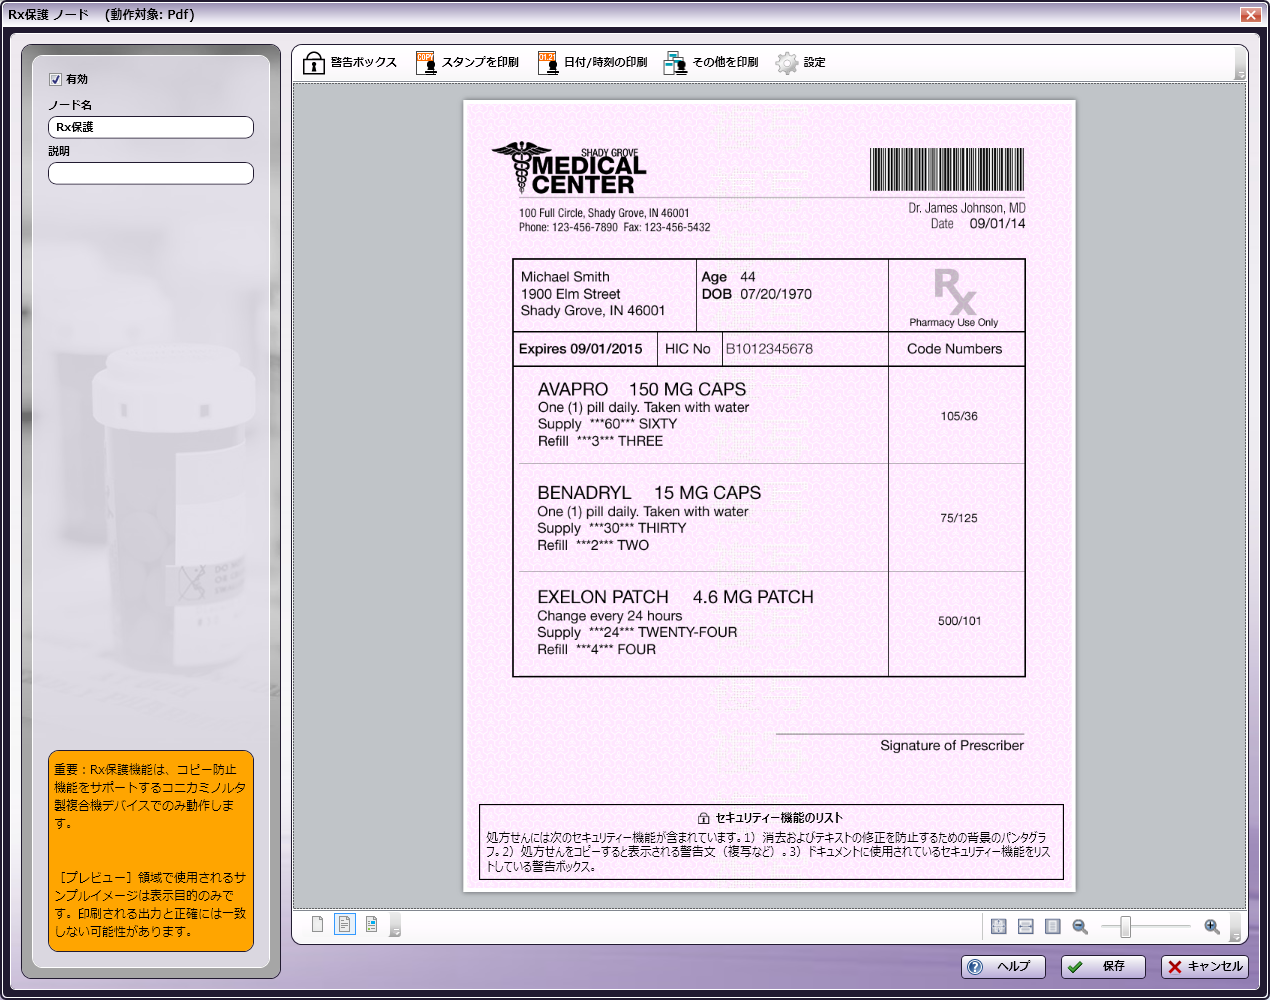This screenshot has width=1270, height=1000.
Task: Expand the zoom toolbar overflow arrow
Action: (1236, 927)
